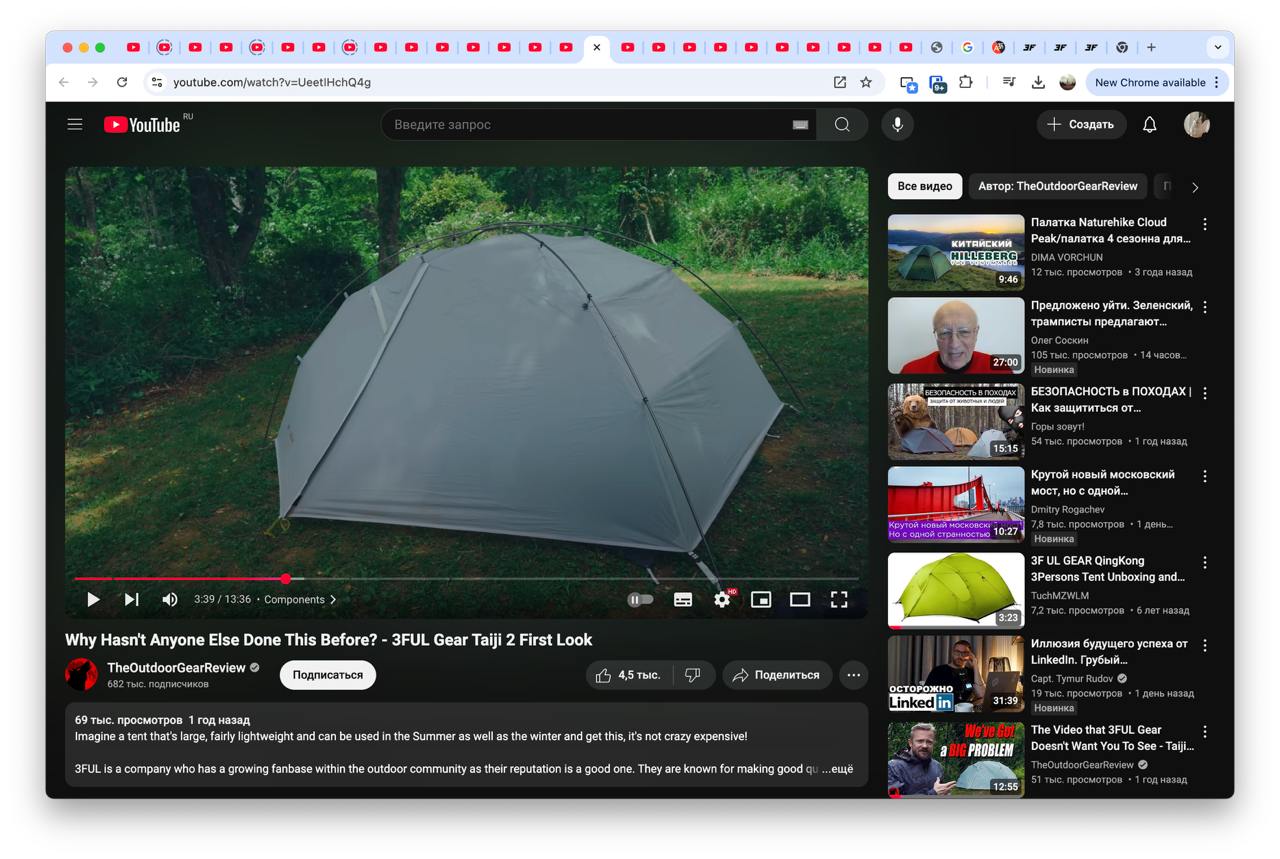Enter full screen mode
Image resolution: width=1280 pixels, height=859 pixels.
tap(839, 600)
